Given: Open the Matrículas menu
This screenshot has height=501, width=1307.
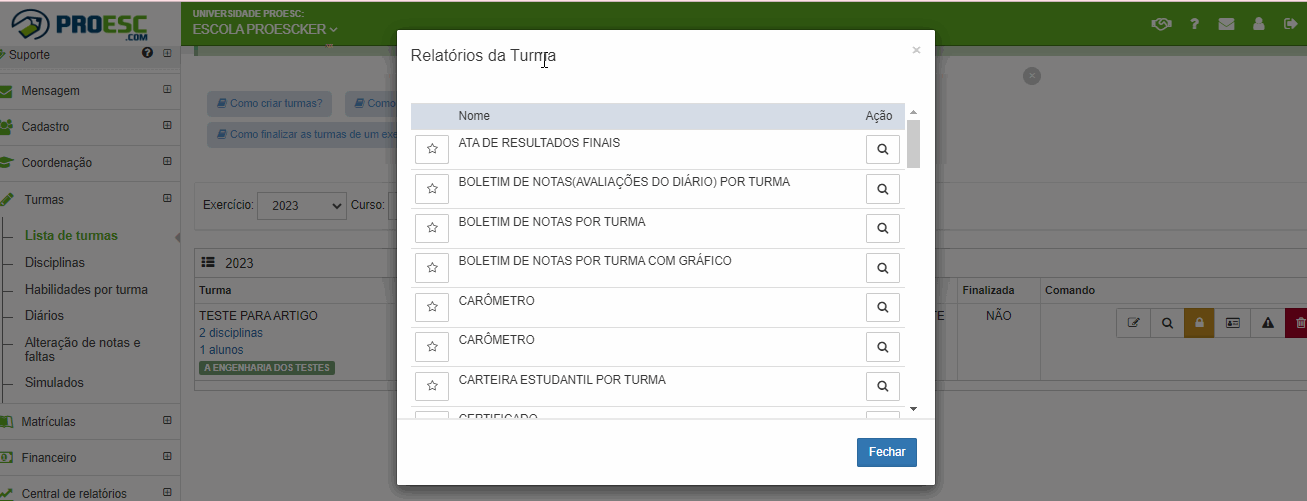Looking at the screenshot, I should click(x=48, y=422).
